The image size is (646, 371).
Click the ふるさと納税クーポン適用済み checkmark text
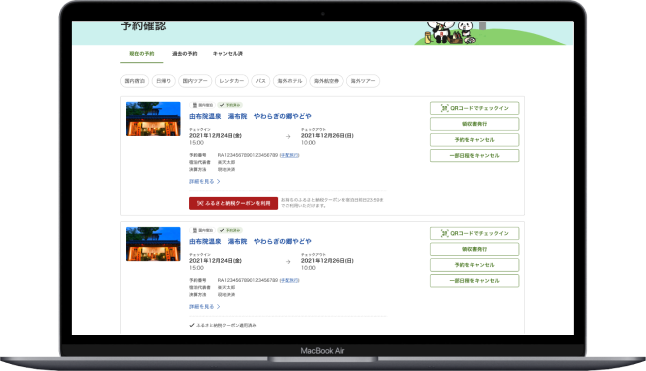222,325
